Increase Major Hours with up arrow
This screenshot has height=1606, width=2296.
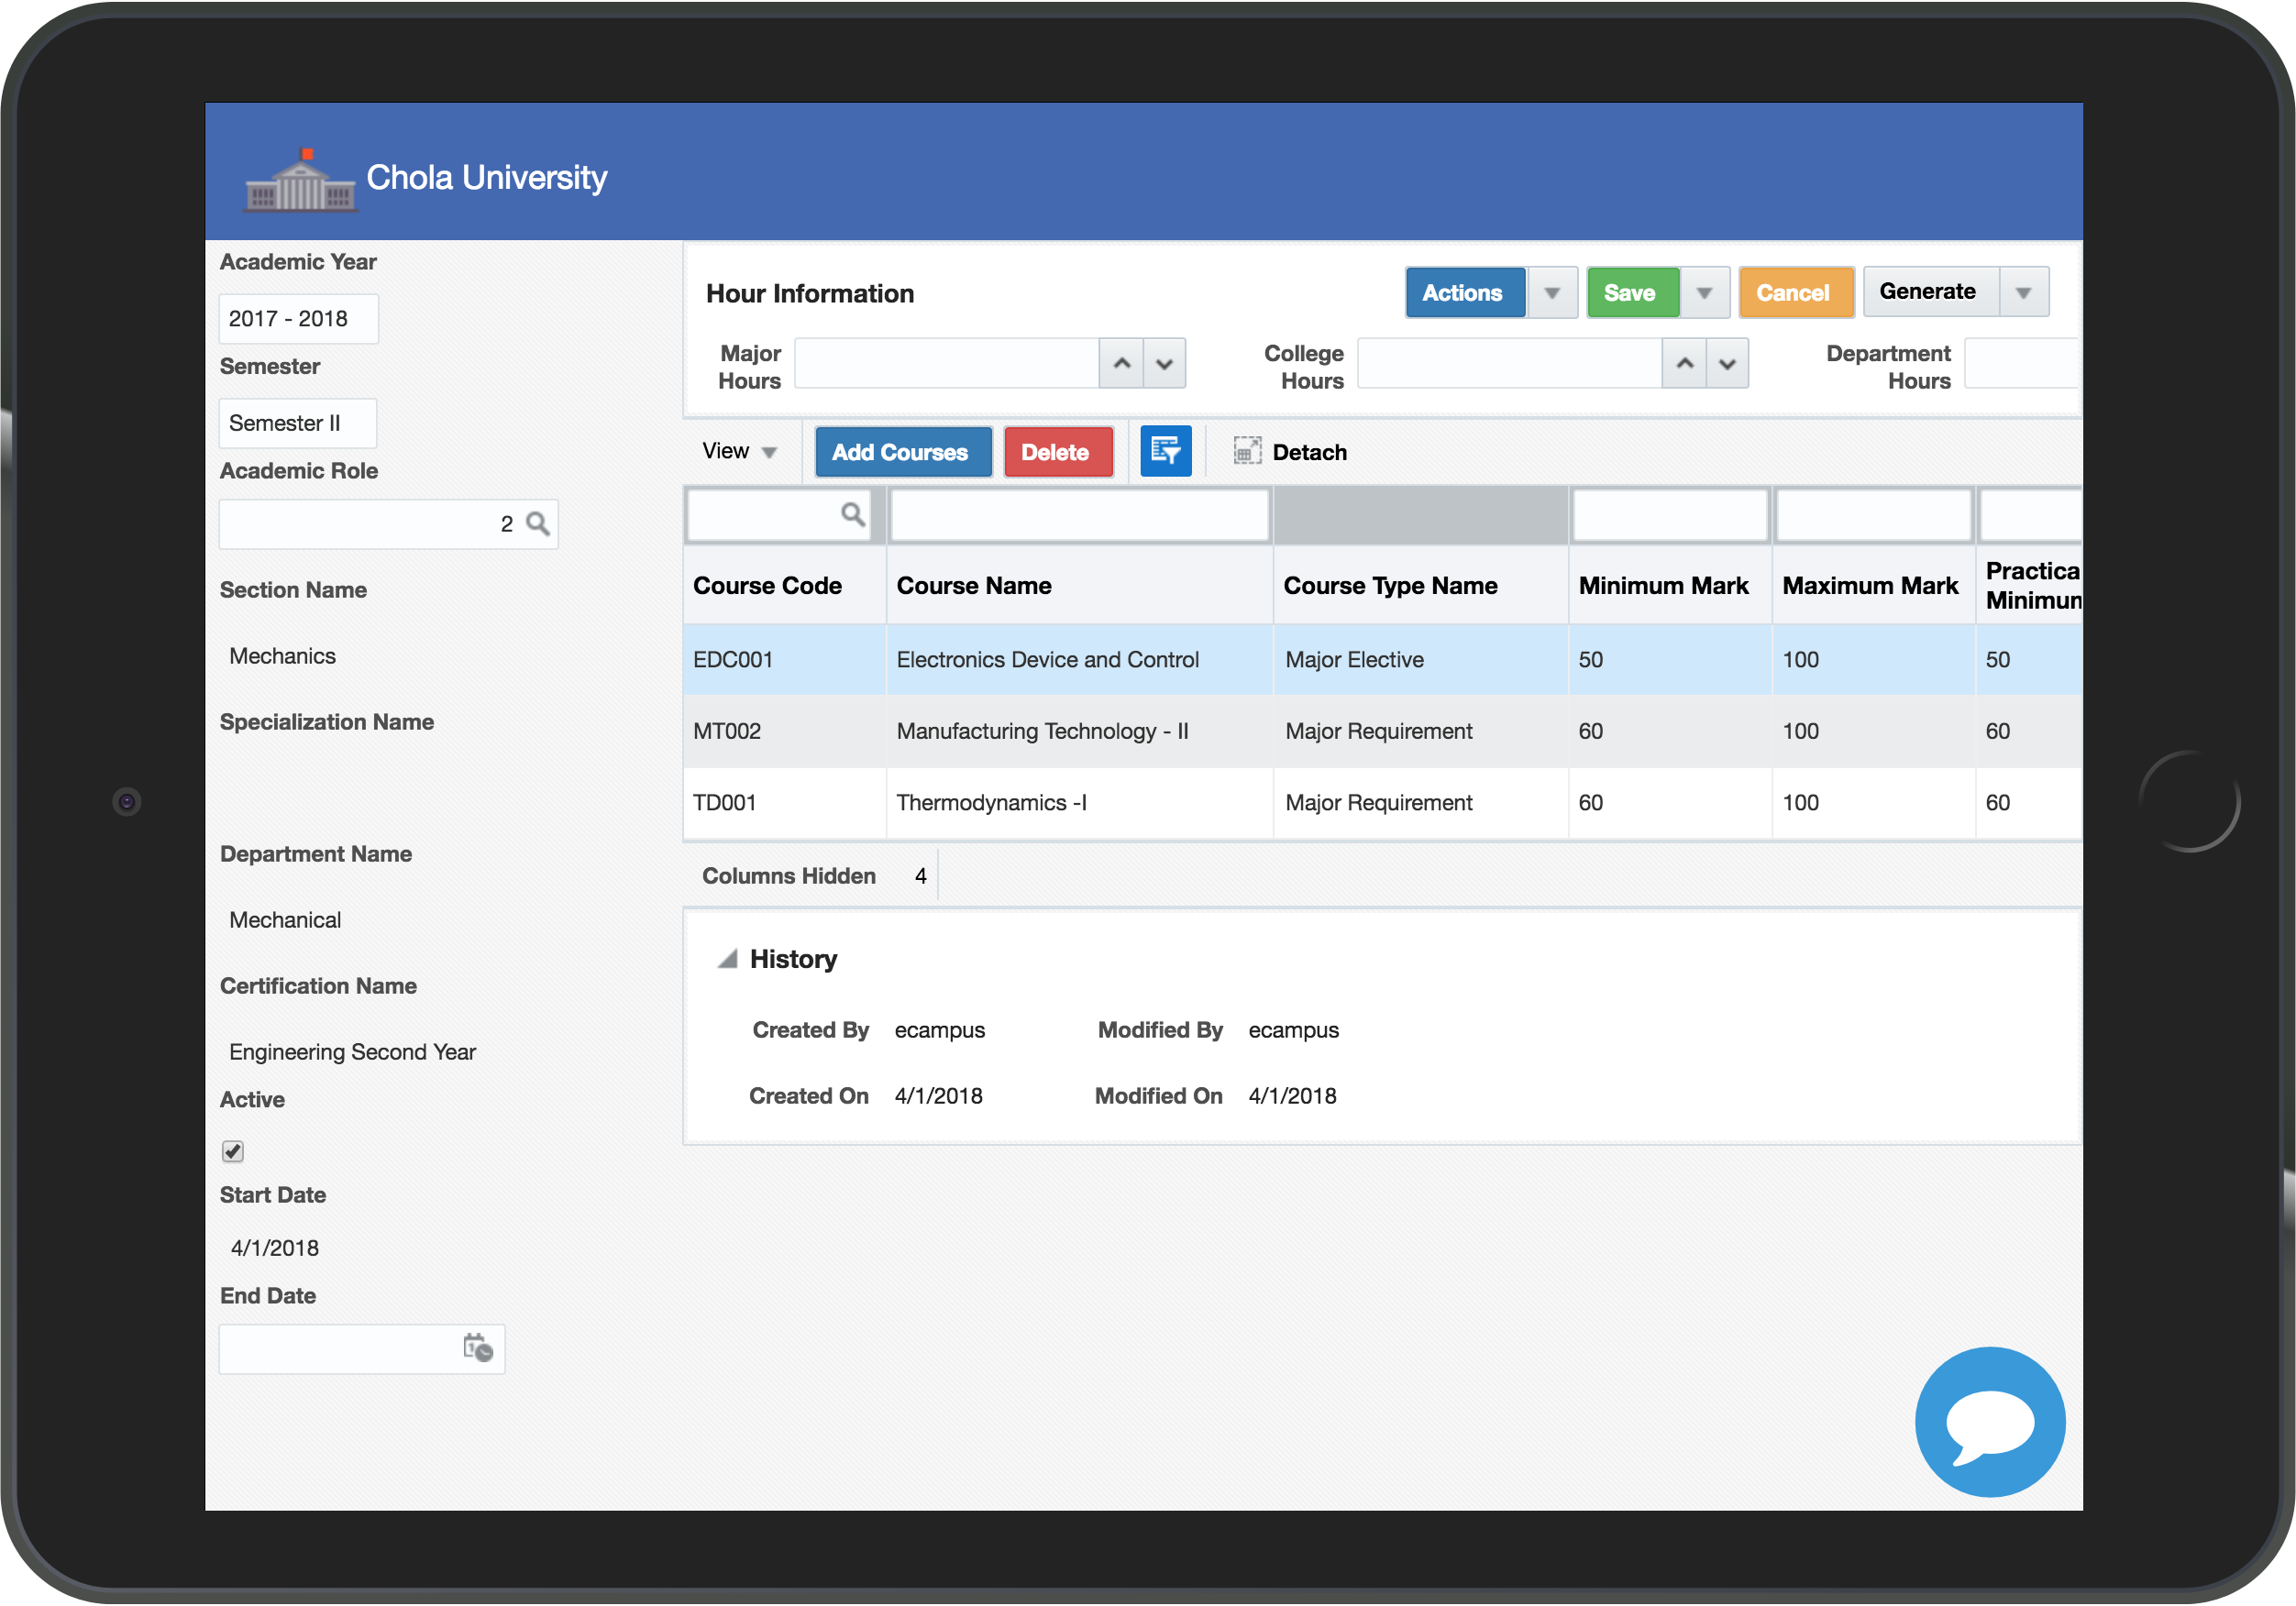tap(1121, 364)
